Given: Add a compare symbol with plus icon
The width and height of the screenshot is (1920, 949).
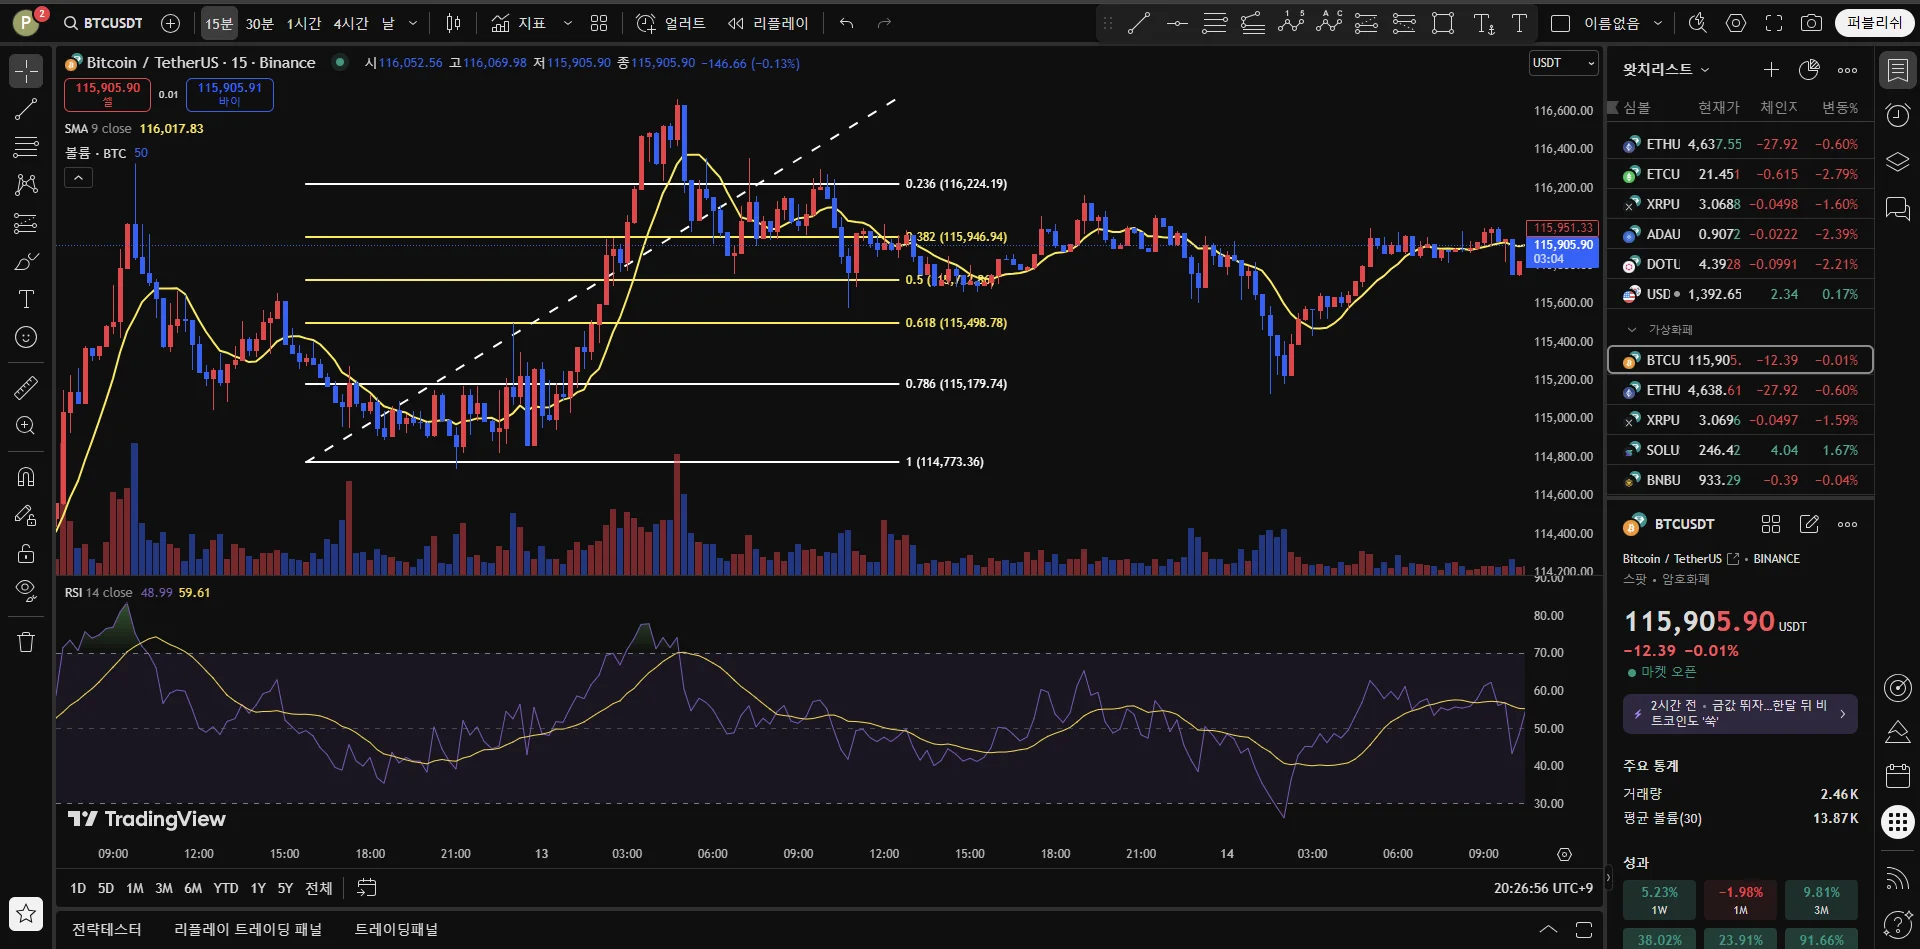Looking at the screenshot, I should click(170, 23).
